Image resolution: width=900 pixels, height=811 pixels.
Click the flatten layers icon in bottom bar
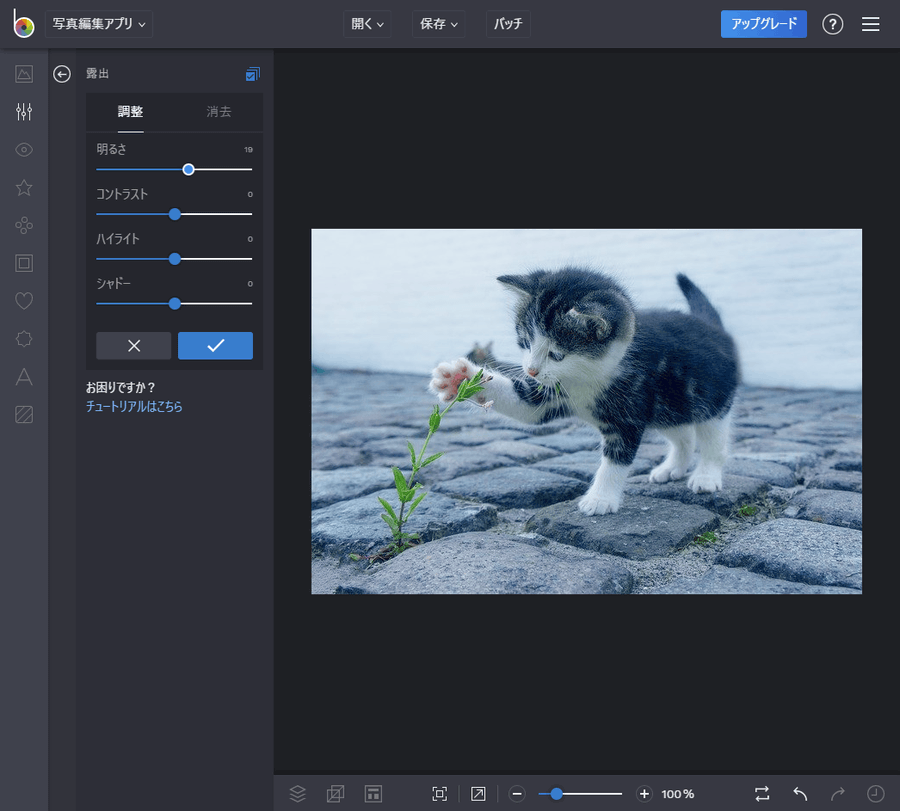click(335, 794)
